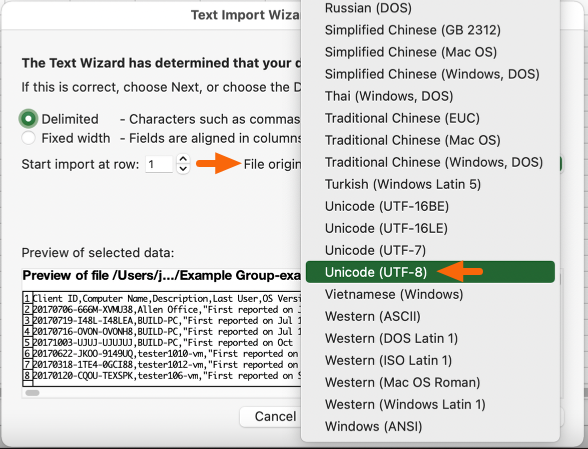Choose Unicode (UTF-16LE) encoding
This screenshot has height=449, width=588.
pos(430,228)
